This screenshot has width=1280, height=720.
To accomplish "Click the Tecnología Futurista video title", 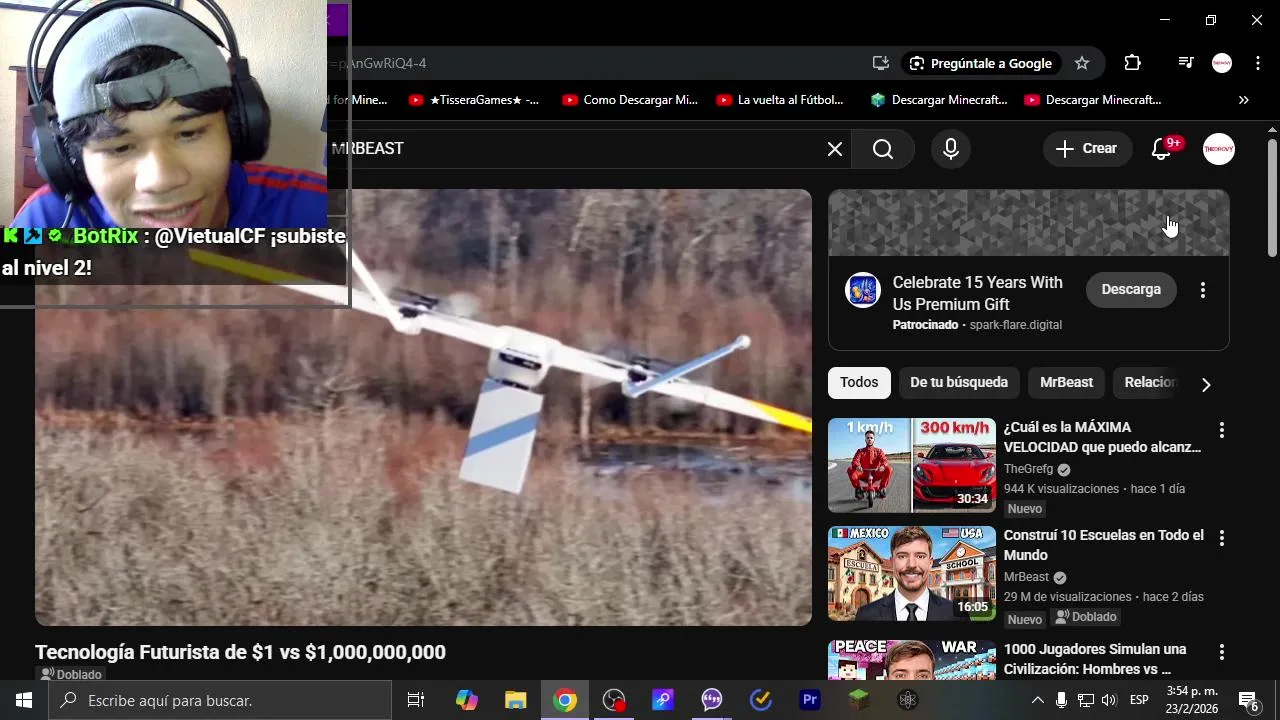I will tap(240, 652).
